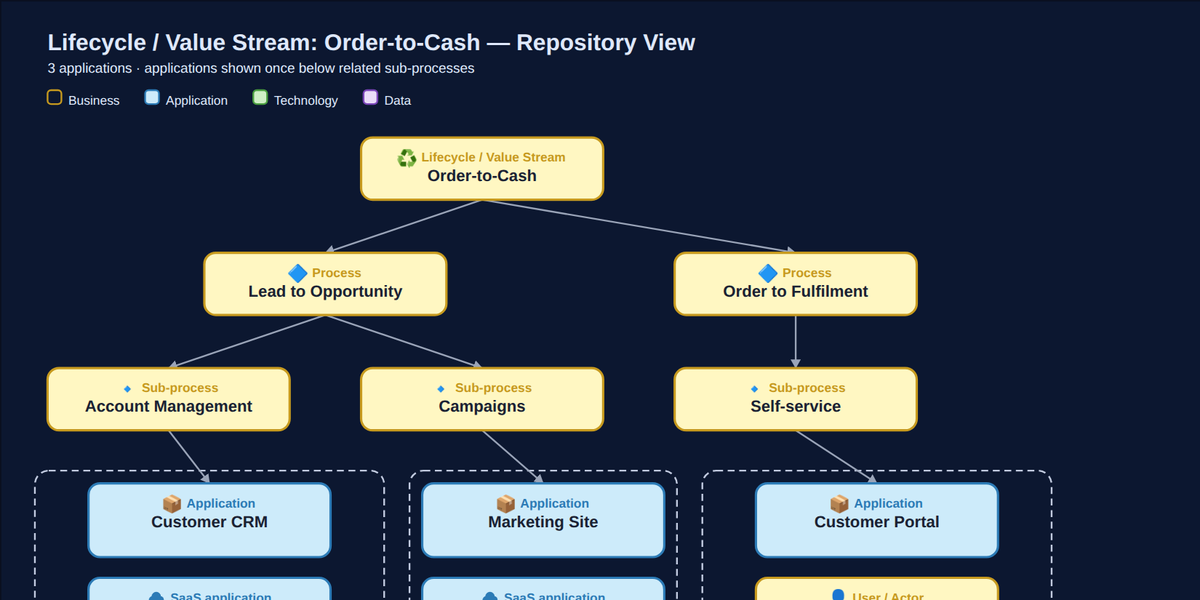This screenshot has width=1200, height=600.
Task: Select the Customer Portal application node
Action: [877, 520]
